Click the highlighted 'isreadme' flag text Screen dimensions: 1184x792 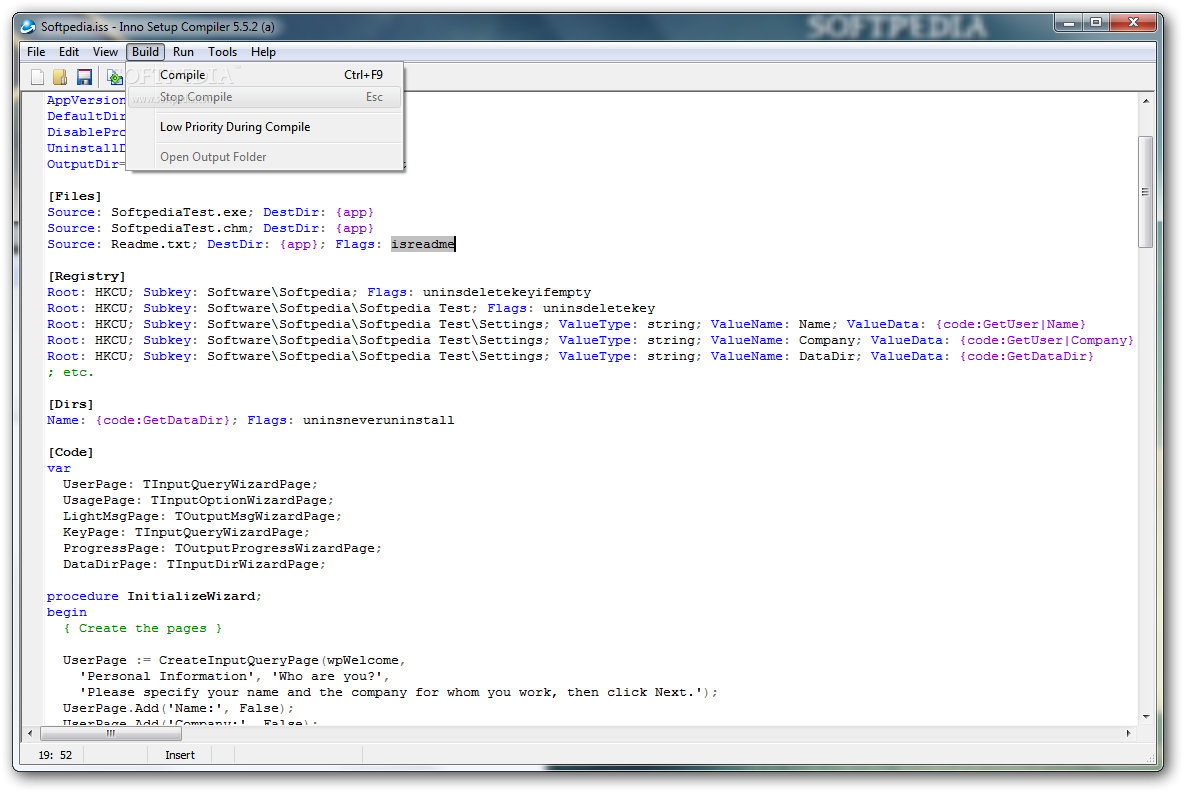pos(423,244)
